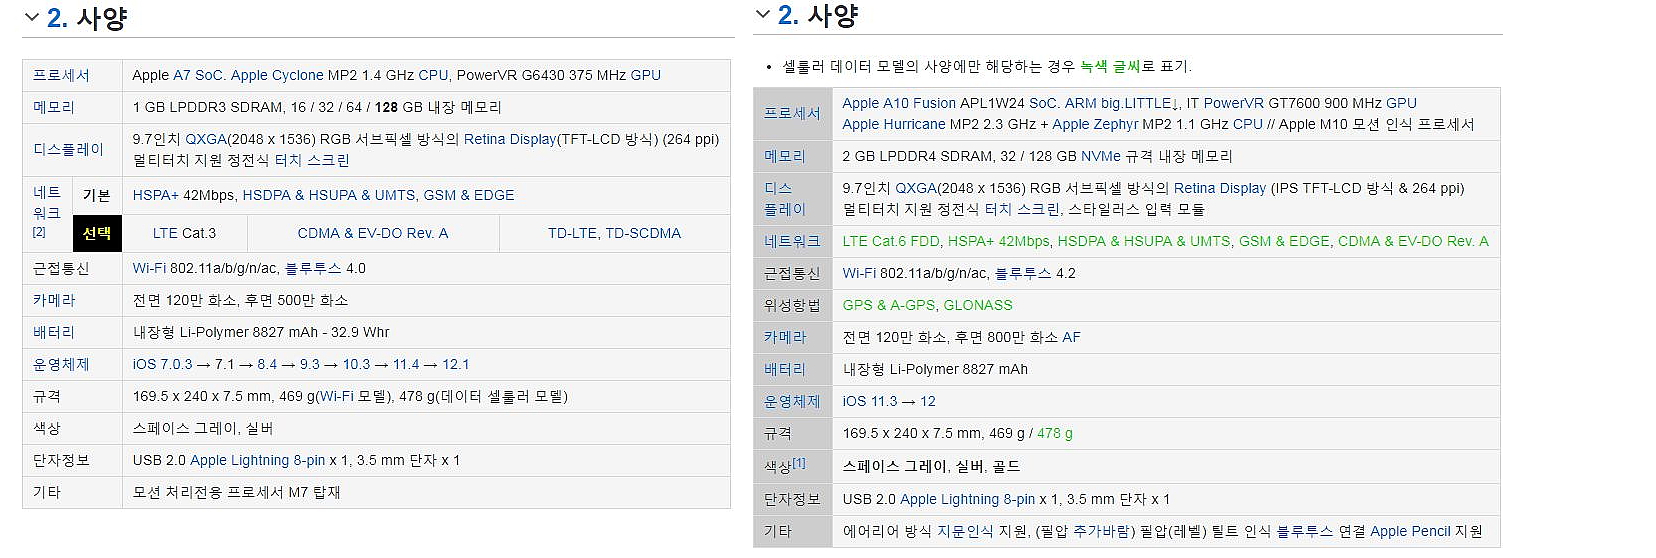Image resolution: width=1656 pixels, height=558 pixels.
Task: Open the Apple Hurricane link
Action: tap(894, 124)
